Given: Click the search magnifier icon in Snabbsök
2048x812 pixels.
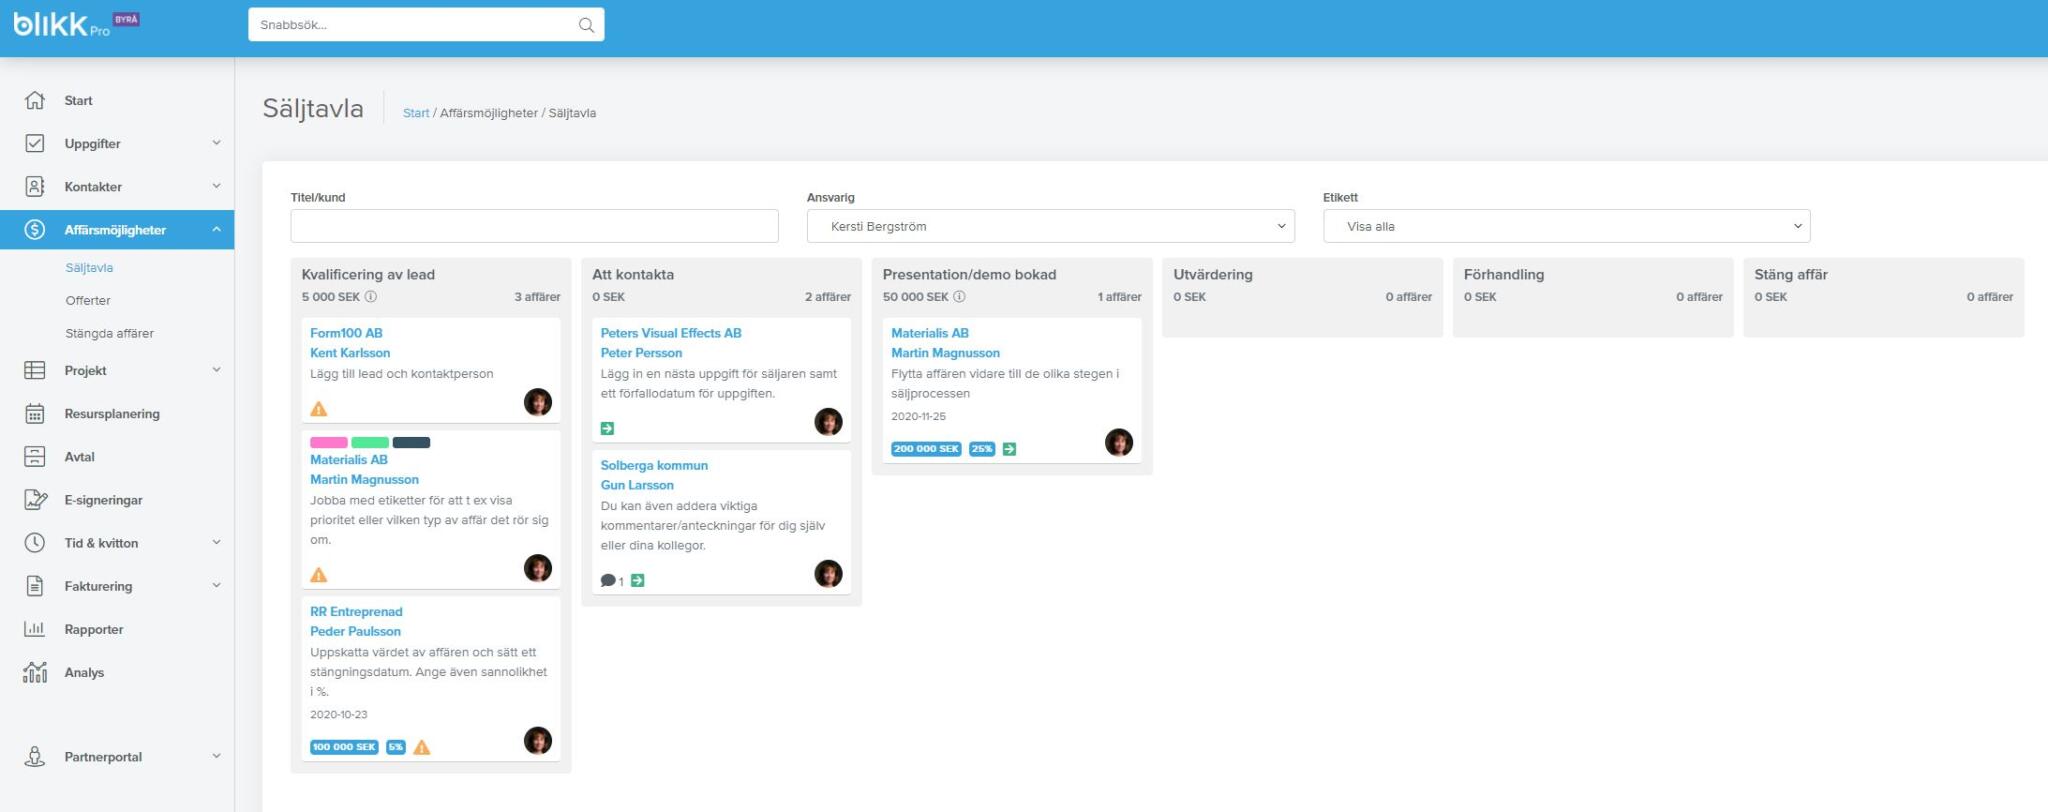Looking at the screenshot, I should tap(586, 25).
